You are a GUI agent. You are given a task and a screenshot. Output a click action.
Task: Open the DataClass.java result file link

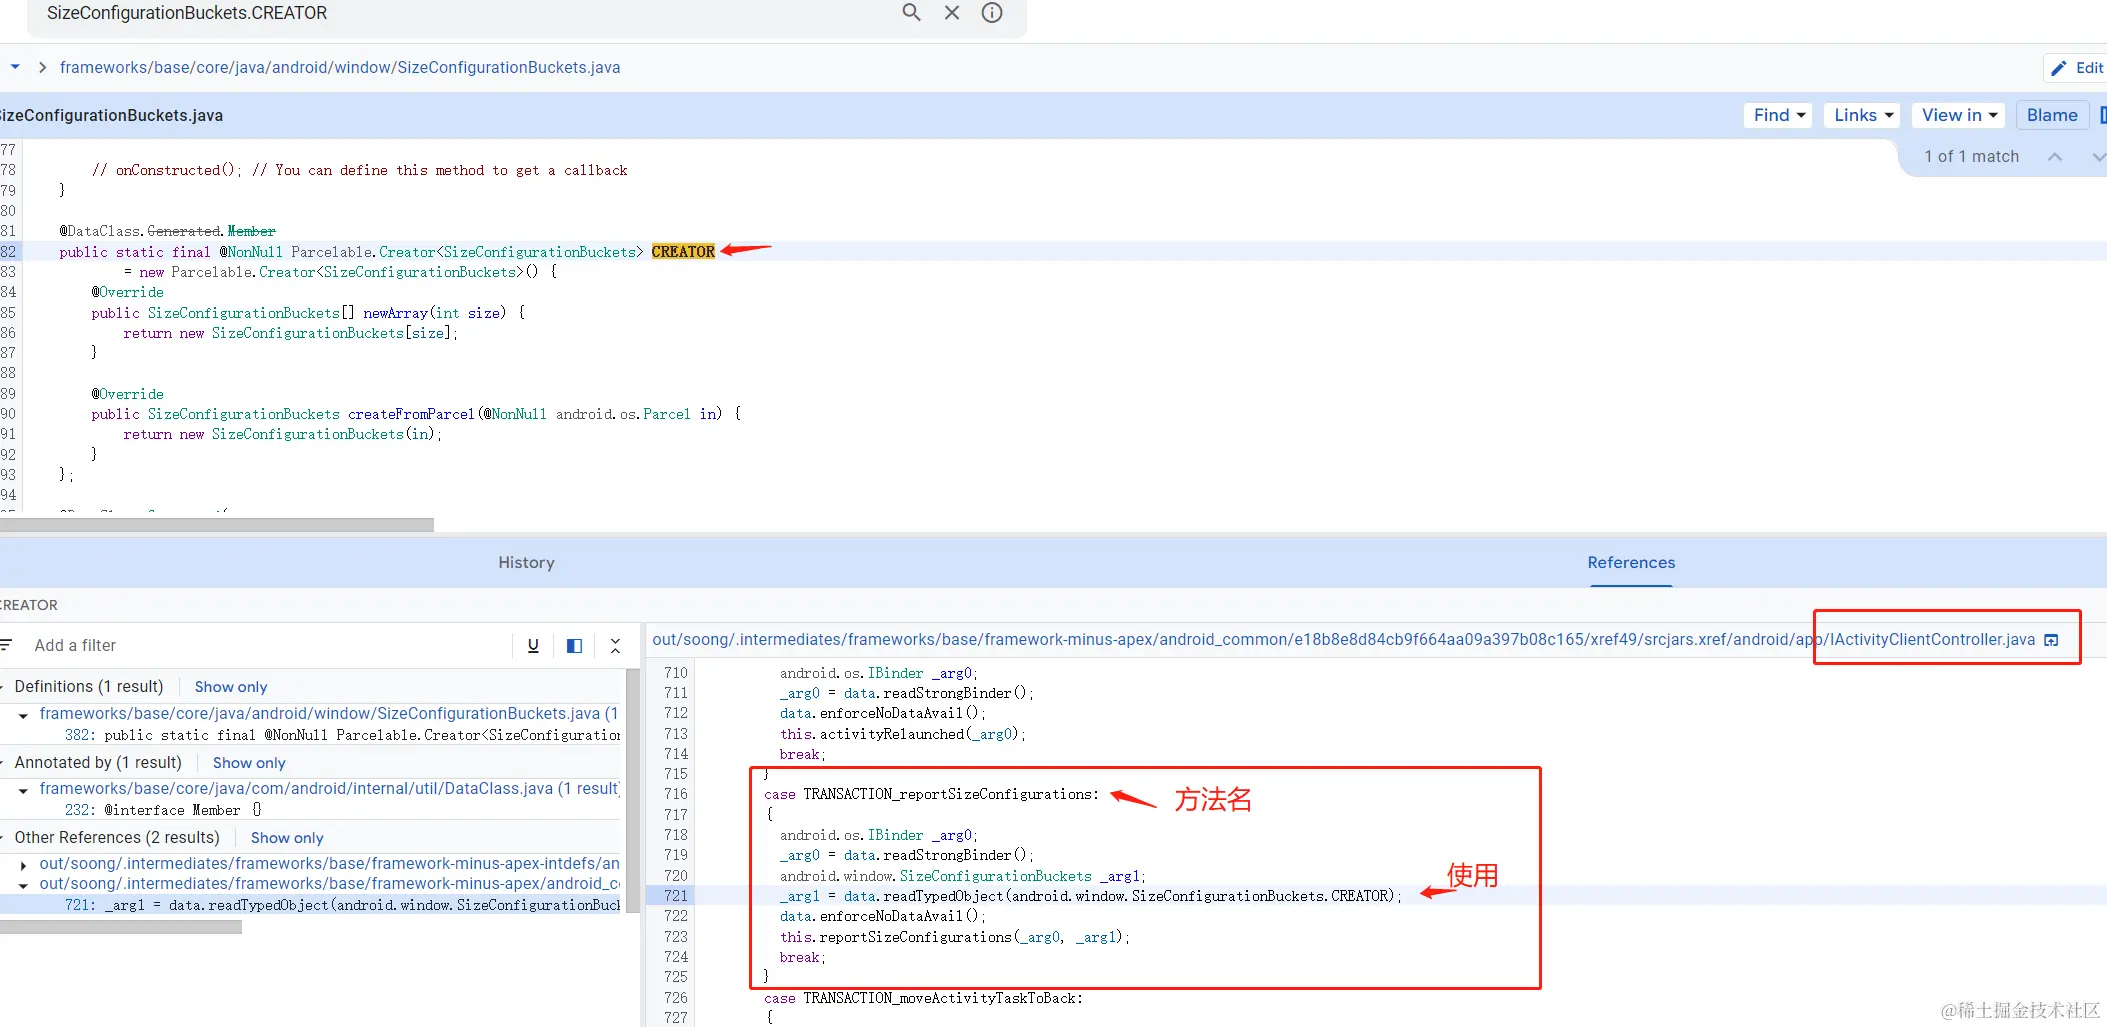tap(329, 789)
